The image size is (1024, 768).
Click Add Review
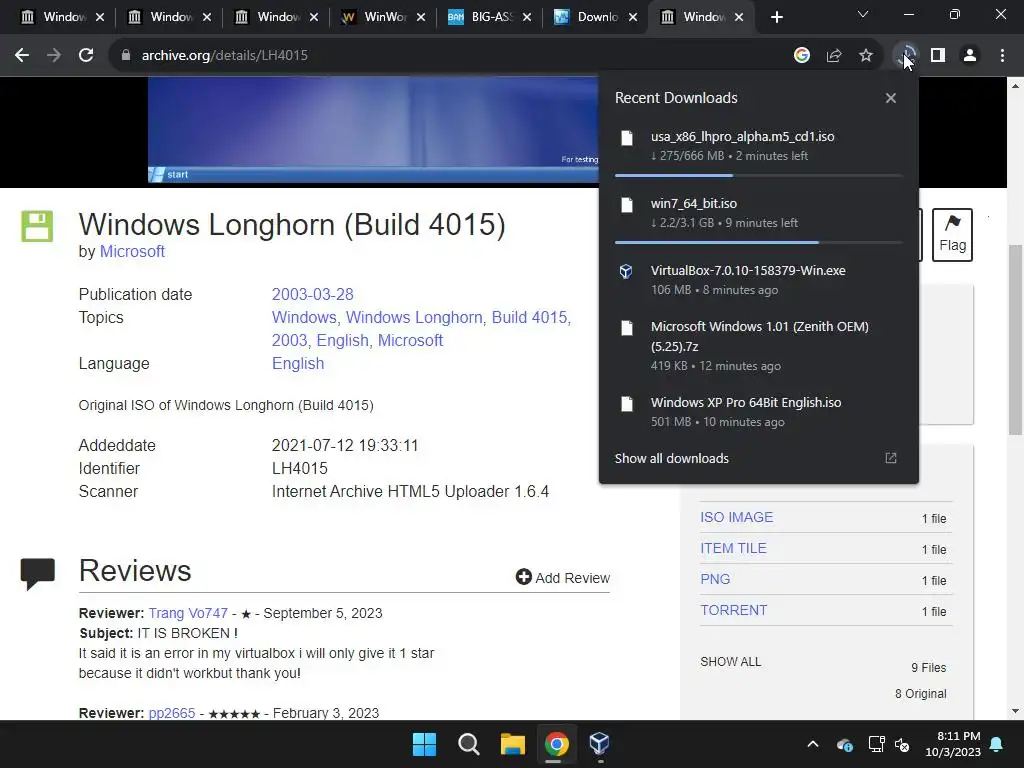click(x=563, y=577)
